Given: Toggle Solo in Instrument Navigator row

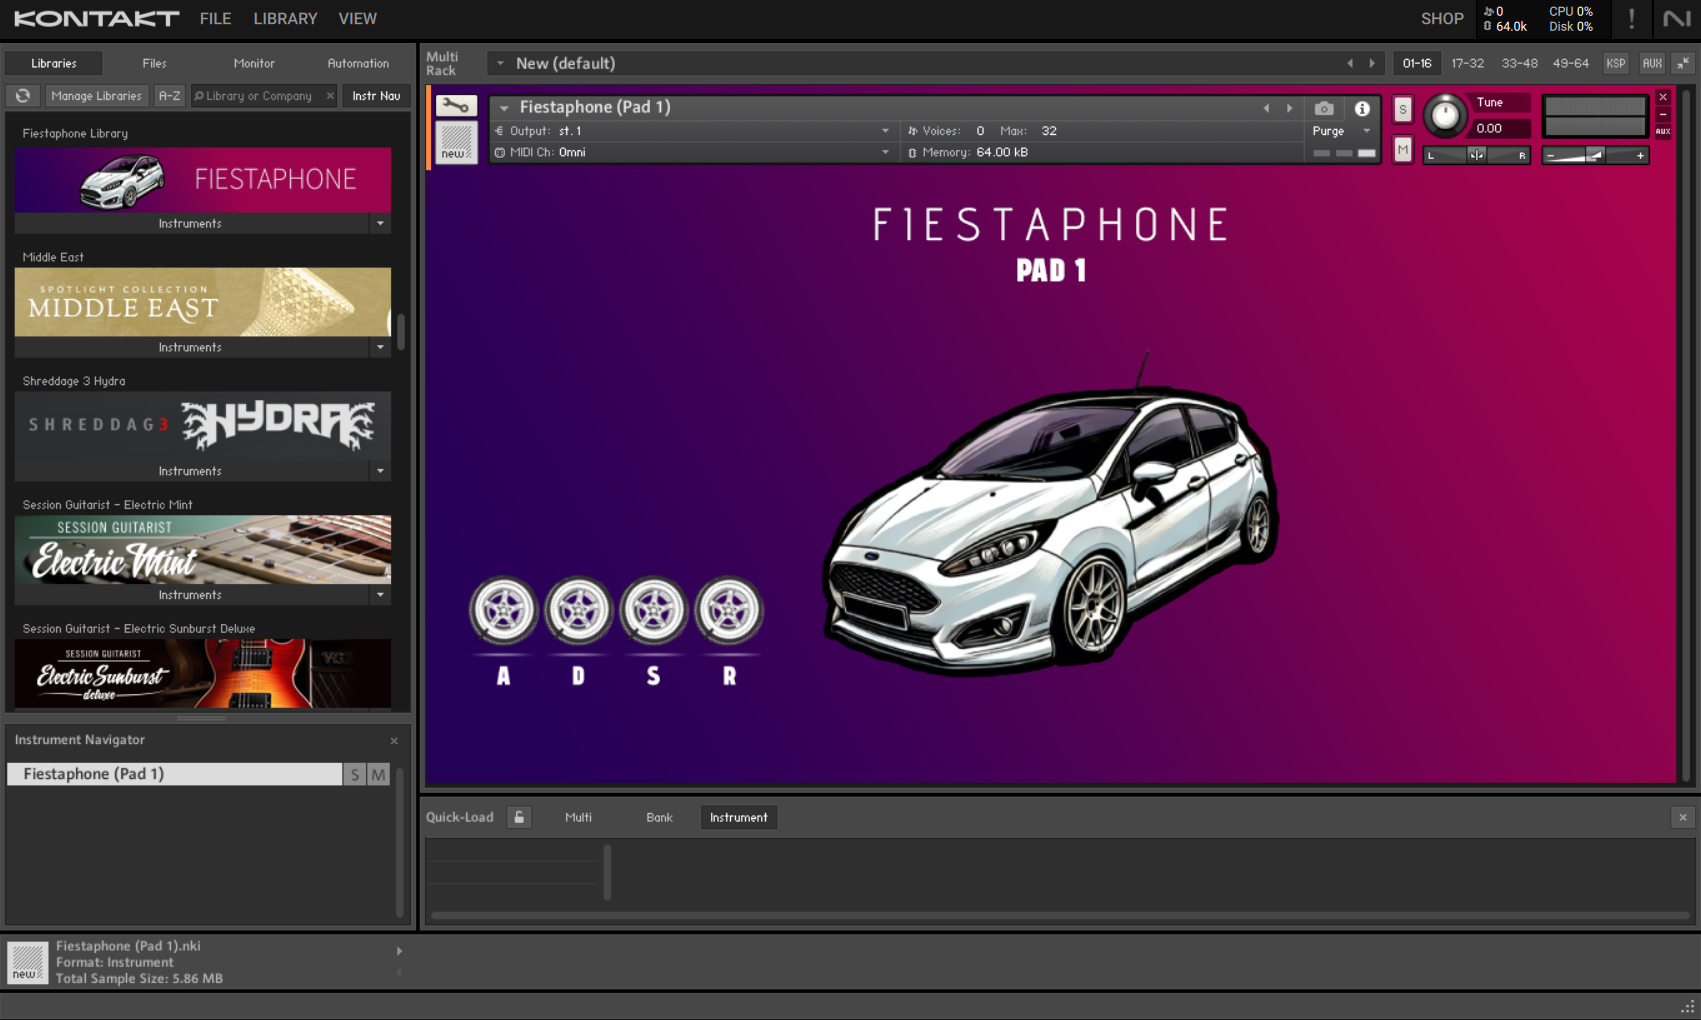Looking at the screenshot, I should (355, 774).
